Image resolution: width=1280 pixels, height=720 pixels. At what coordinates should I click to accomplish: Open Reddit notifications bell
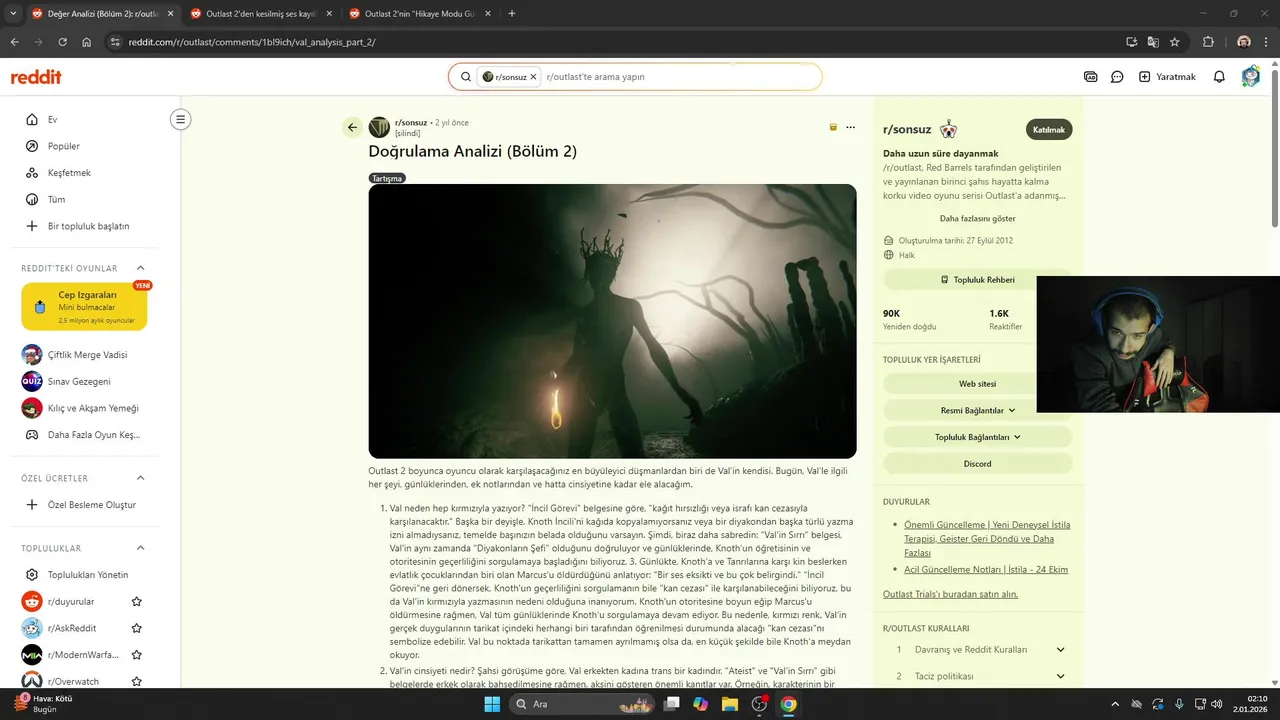[x=1219, y=77]
